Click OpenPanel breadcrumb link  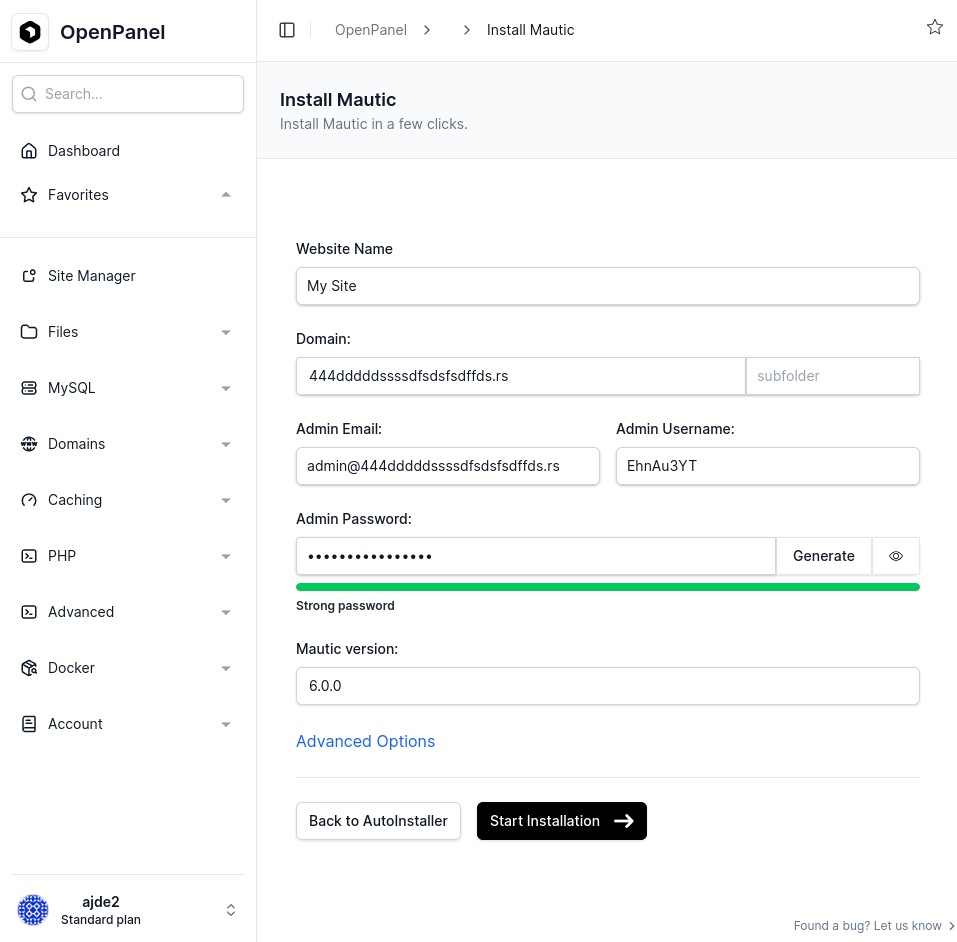[370, 30]
